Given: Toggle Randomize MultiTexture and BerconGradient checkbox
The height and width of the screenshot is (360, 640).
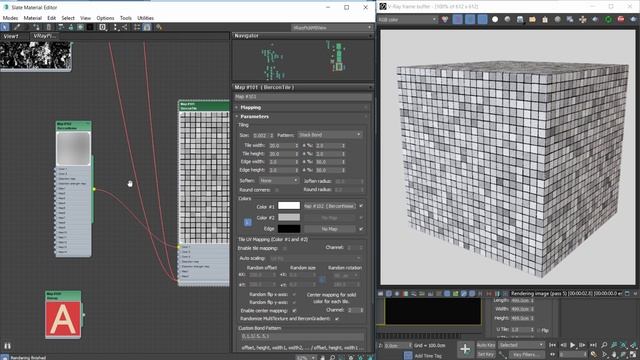Looking at the screenshot, I should [x=337, y=318].
